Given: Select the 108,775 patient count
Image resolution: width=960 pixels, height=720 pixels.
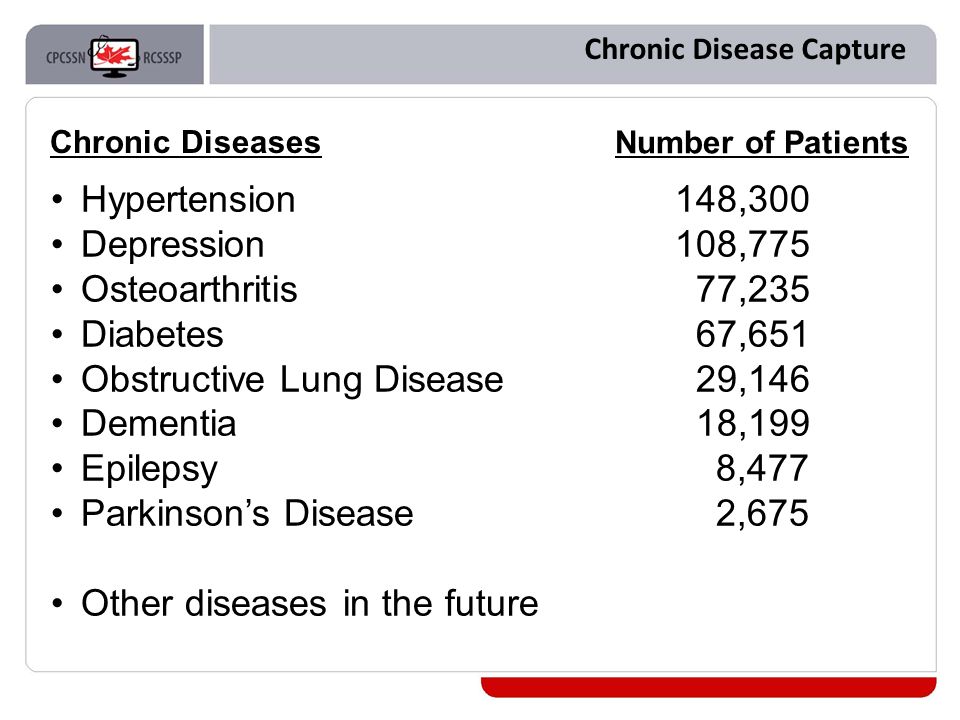Looking at the screenshot, I should 743,244.
